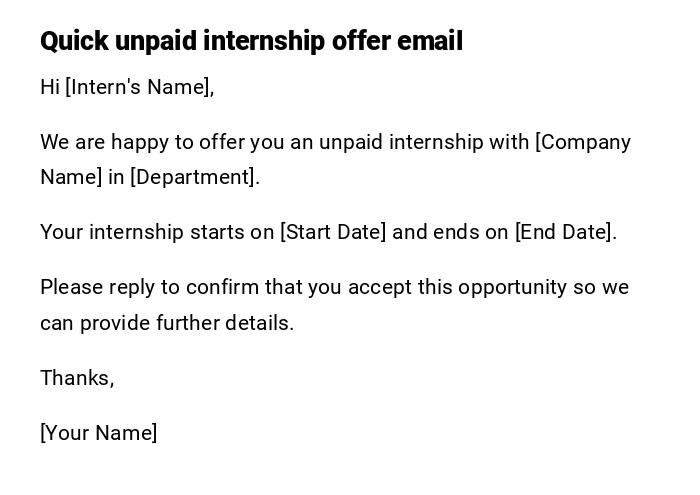
Task: Click the "Quick unpaid internship offer email" heading
Action: point(250,41)
